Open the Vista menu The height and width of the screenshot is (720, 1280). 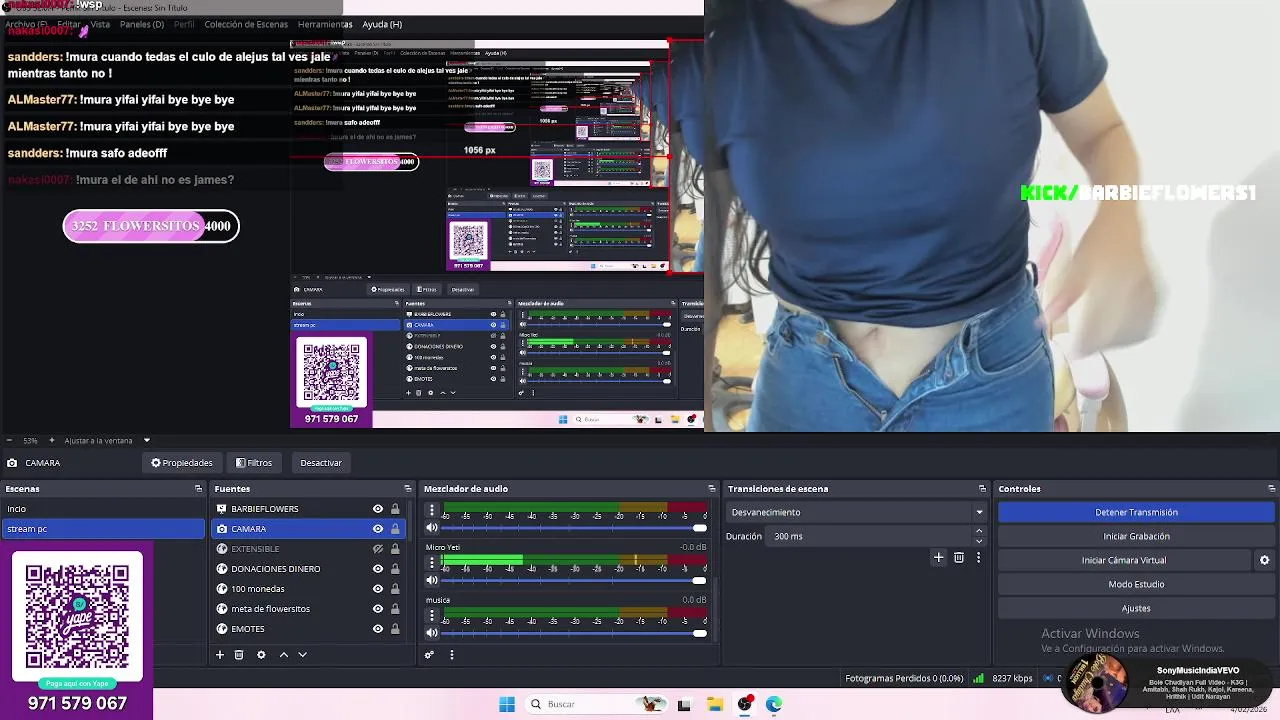pyautogui.click(x=100, y=24)
